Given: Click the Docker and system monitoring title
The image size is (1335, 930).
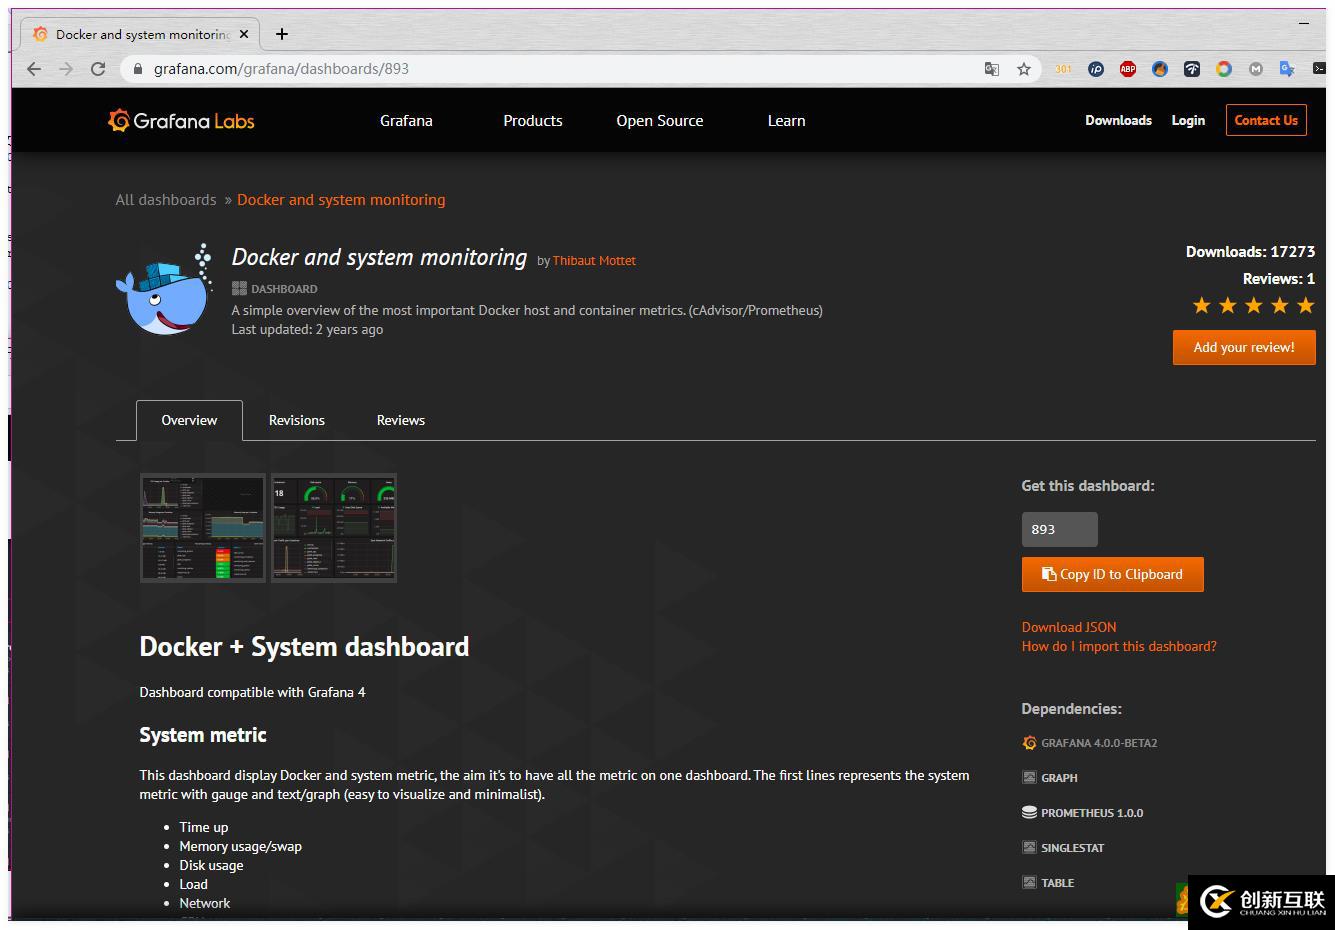Looking at the screenshot, I should pyautogui.click(x=379, y=258).
